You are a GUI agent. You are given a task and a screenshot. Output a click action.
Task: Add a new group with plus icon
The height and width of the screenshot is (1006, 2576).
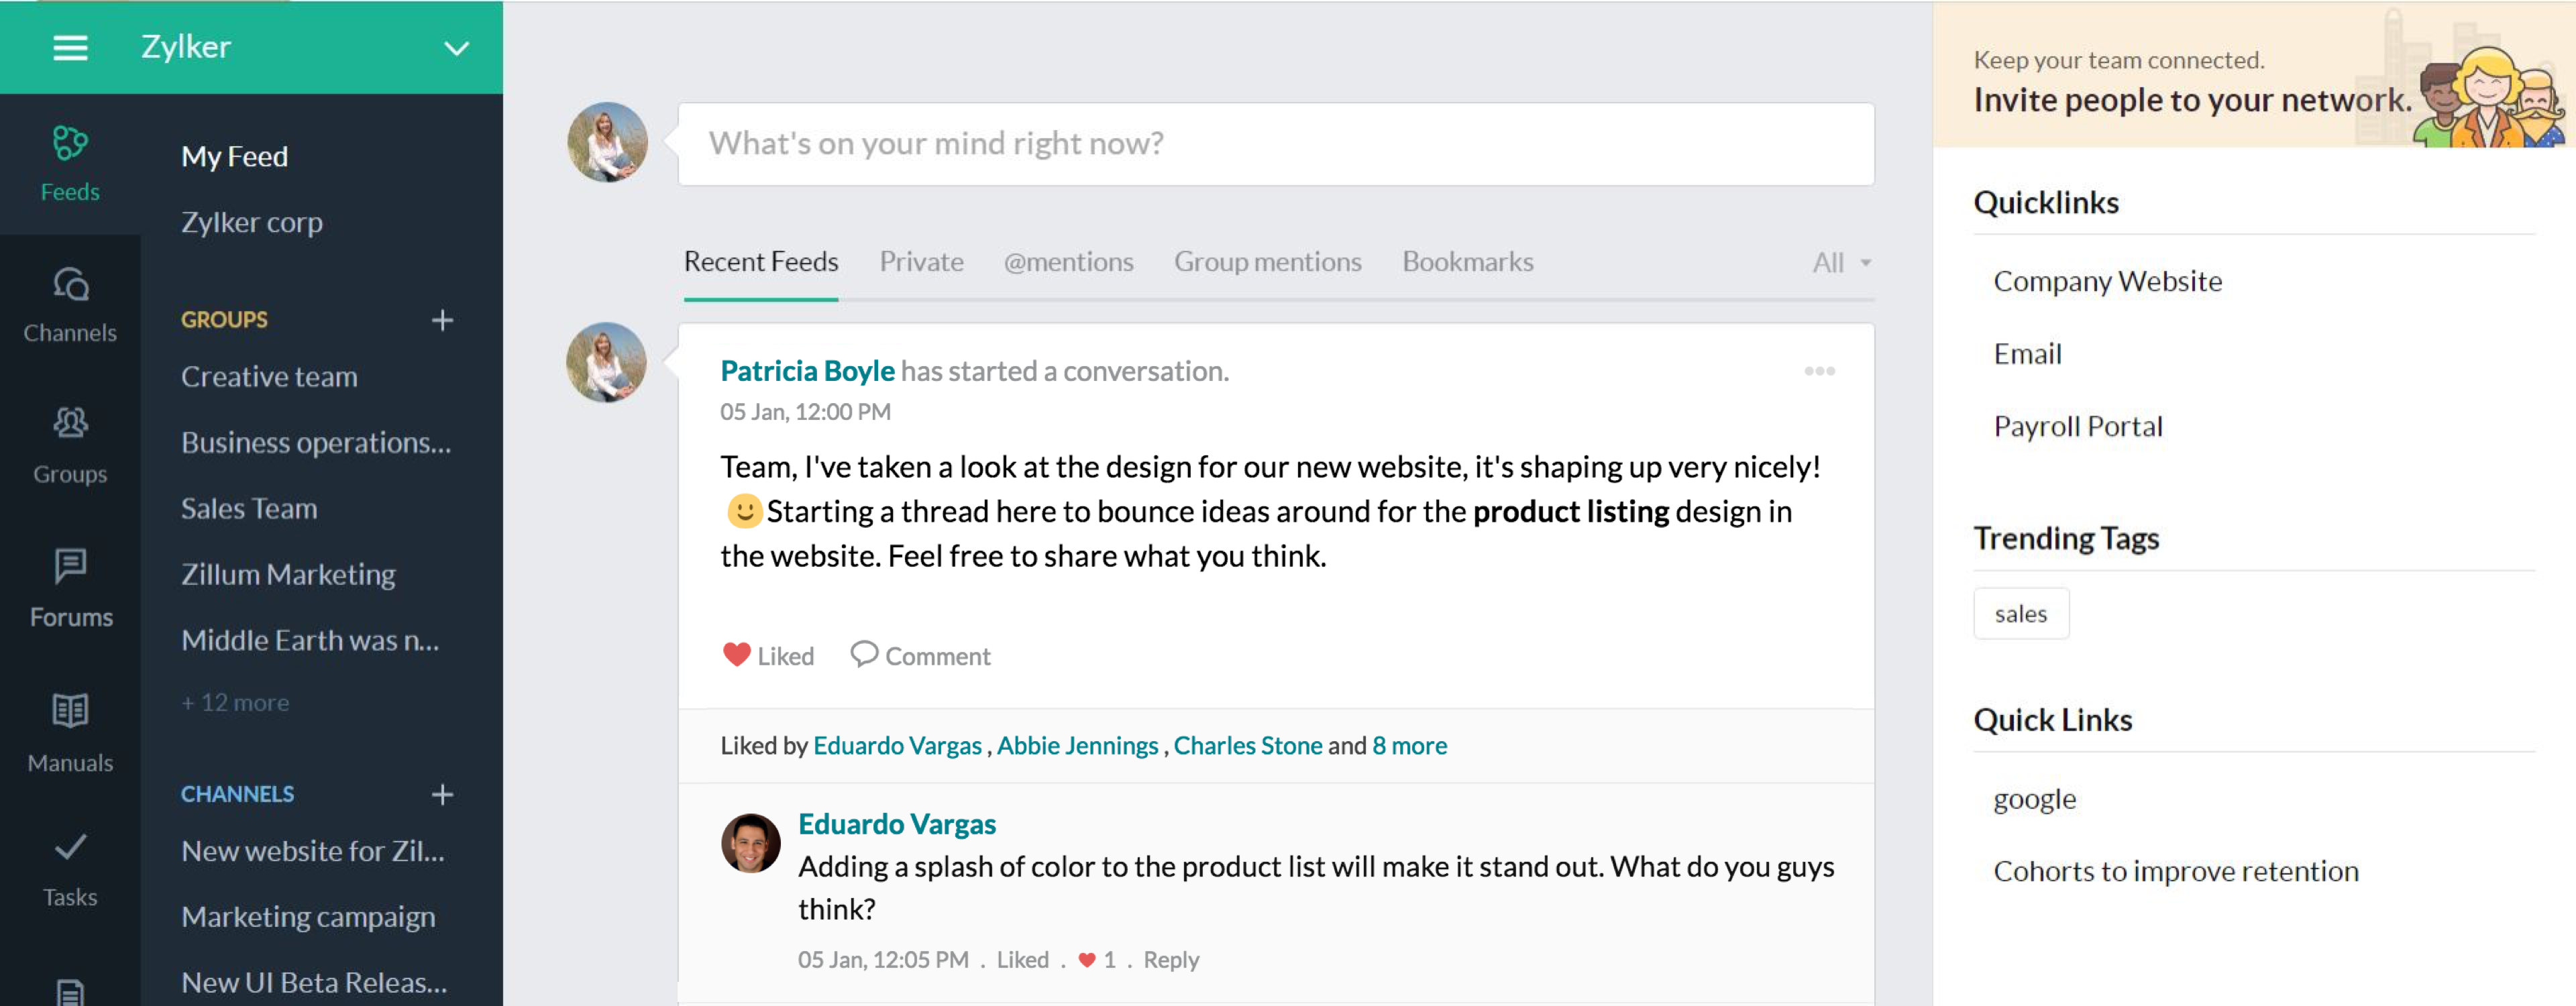click(442, 320)
